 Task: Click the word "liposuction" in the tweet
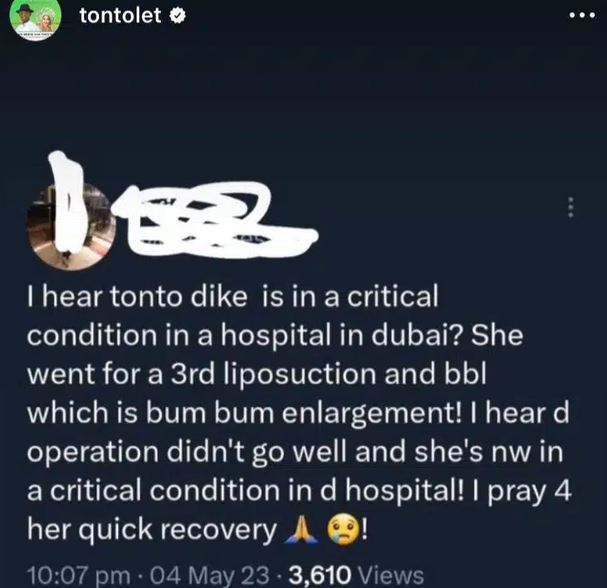click(x=300, y=375)
